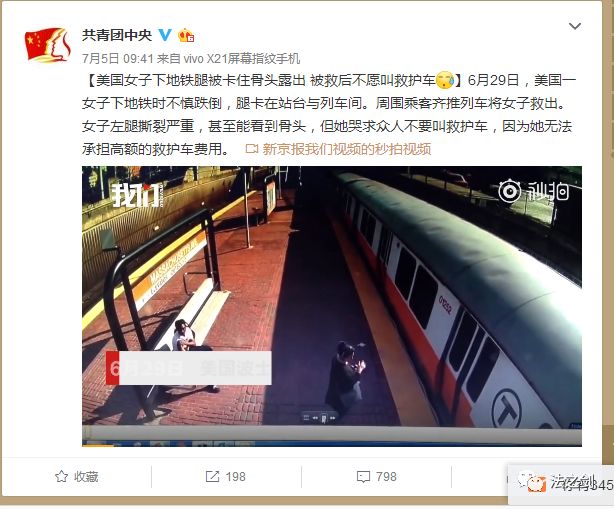Open the 798 comments count
The width and height of the screenshot is (614, 509).
(x=386, y=477)
